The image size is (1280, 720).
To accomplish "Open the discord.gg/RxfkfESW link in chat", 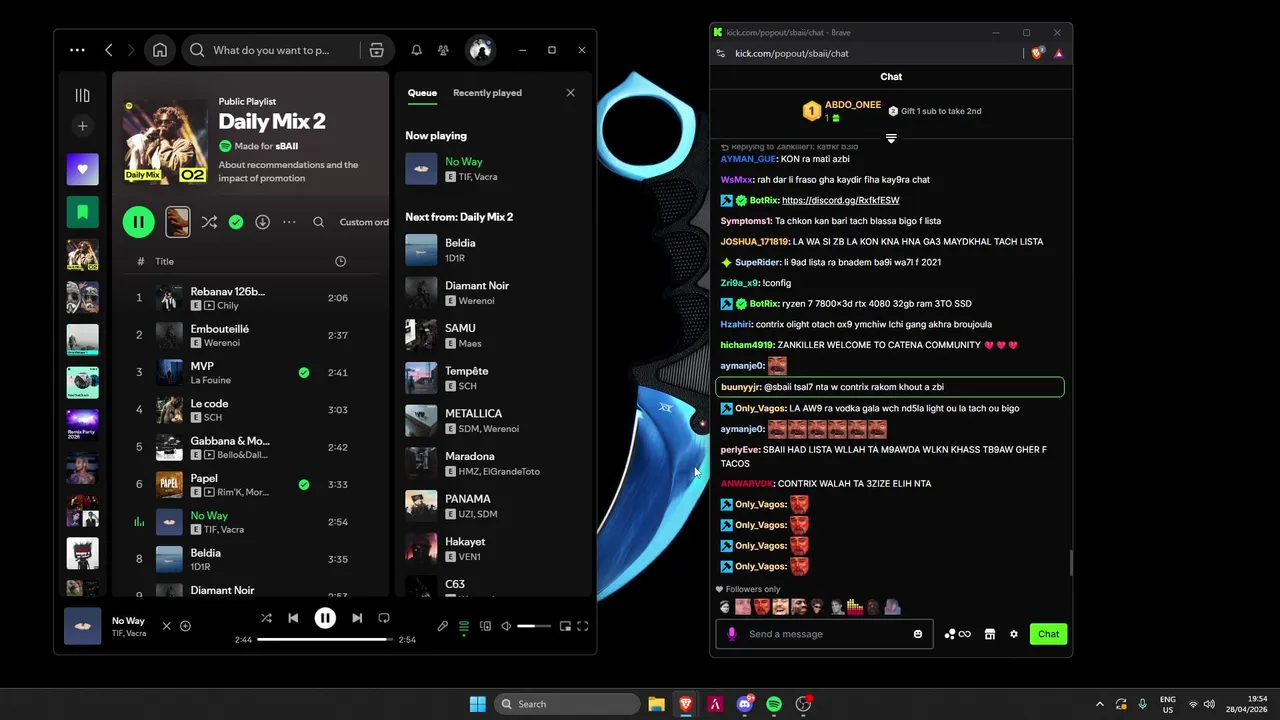I will (x=840, y=200).
